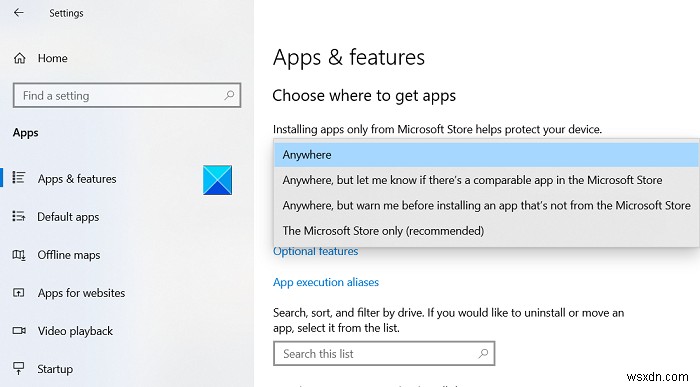Choose The Microsoft Store only (recommended)

486,231
